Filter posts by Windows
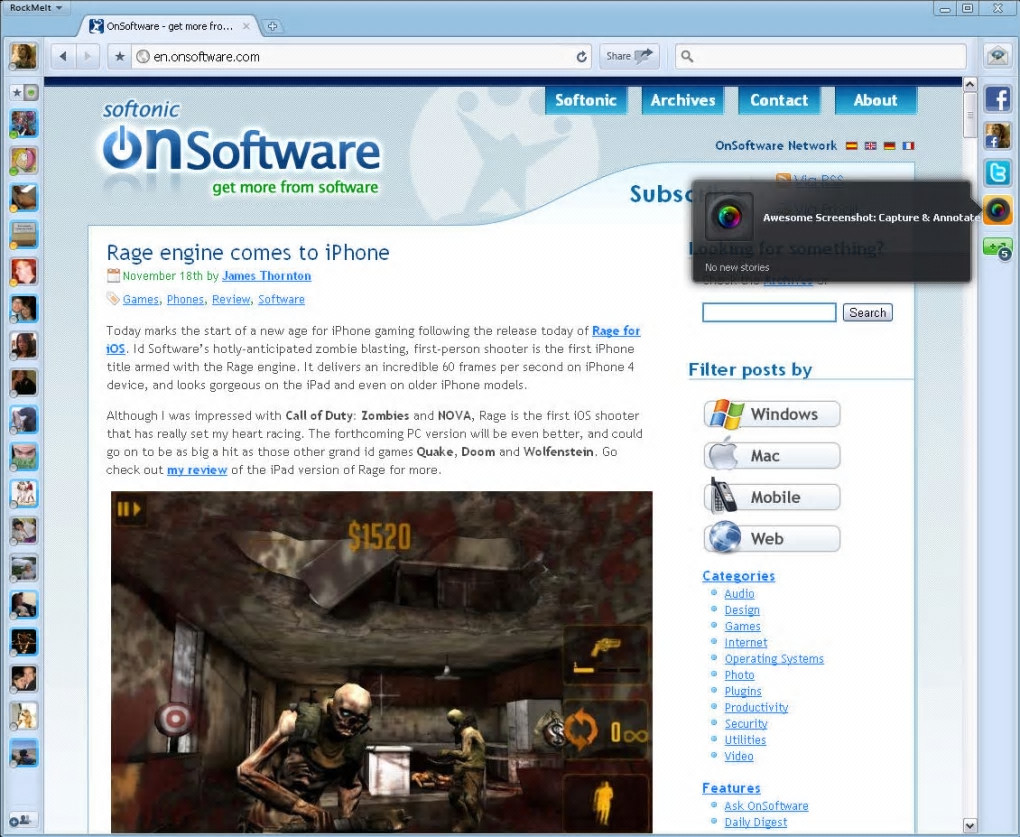This screenshot has width=1020, height=837. click(772, 414)
